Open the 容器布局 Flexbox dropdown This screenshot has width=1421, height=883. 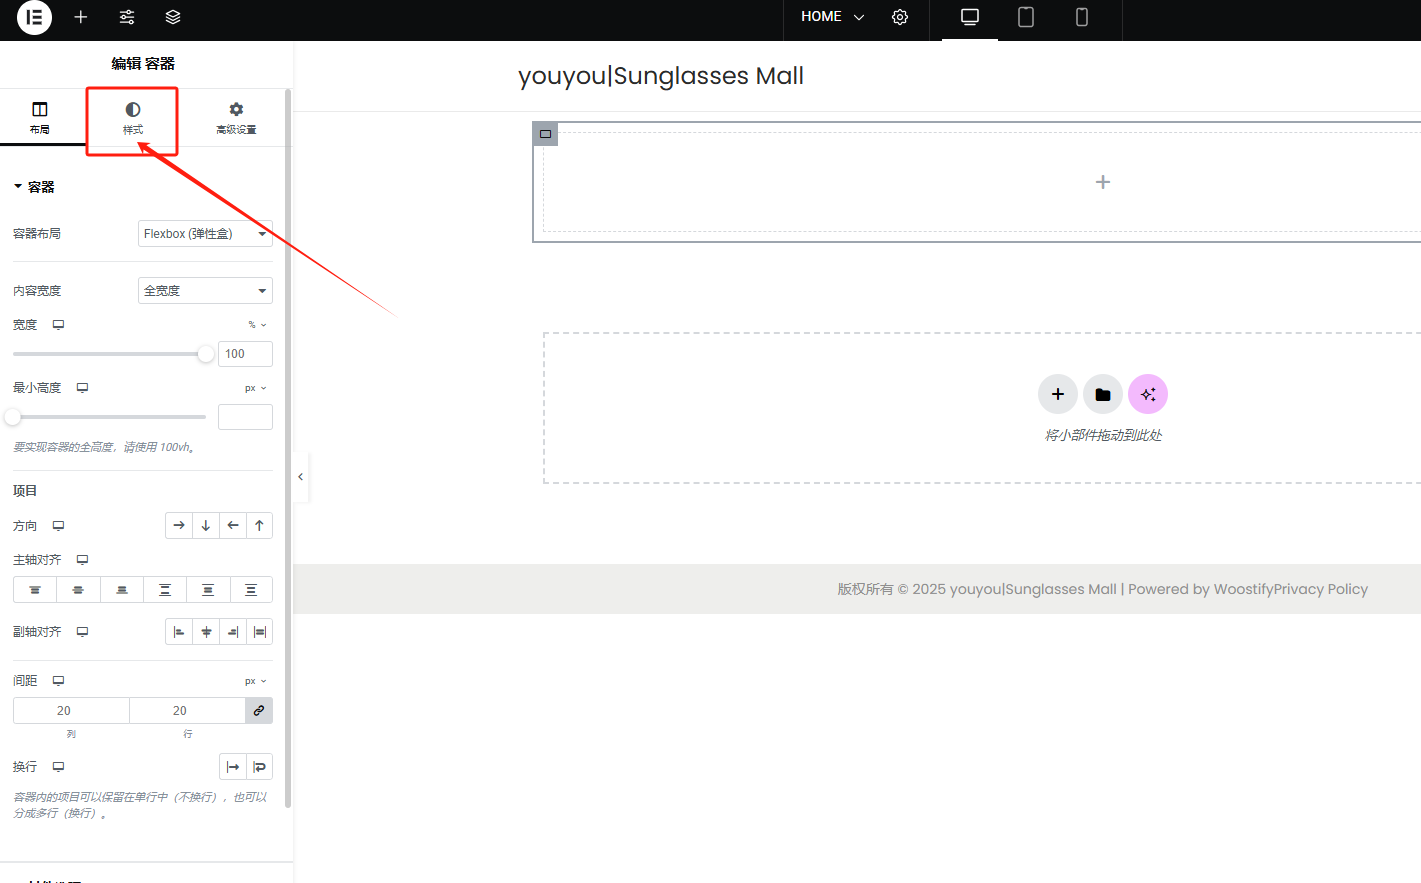[x=205, y=234]
